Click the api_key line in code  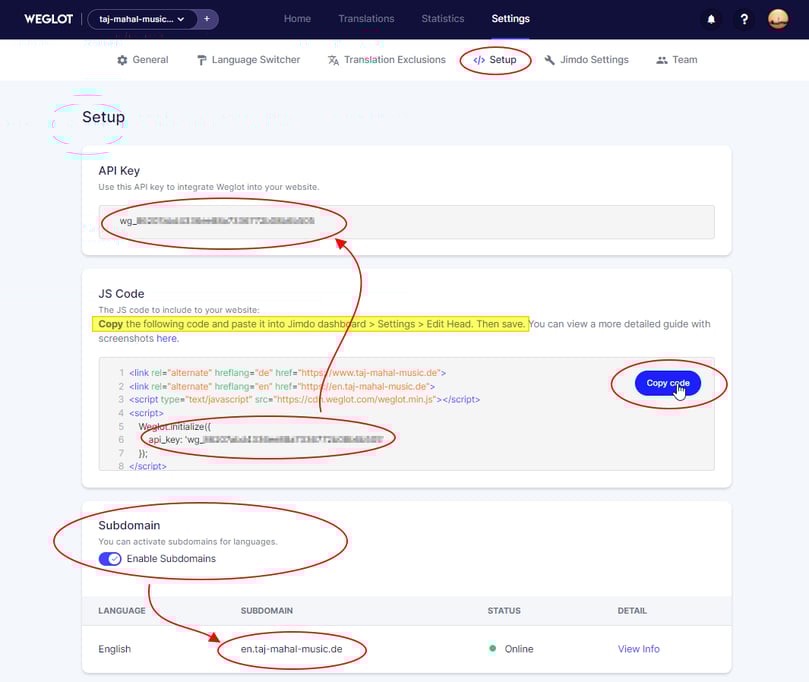[x=266, y=440]
